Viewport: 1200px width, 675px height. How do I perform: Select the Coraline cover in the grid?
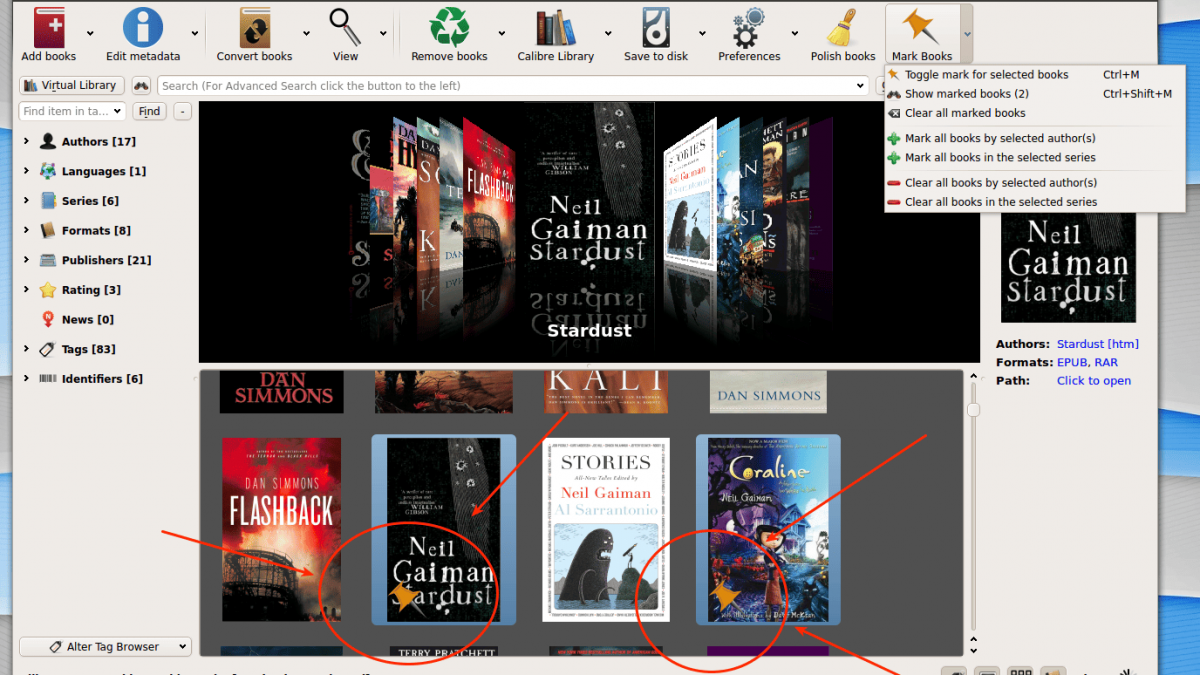coord(768,529)
